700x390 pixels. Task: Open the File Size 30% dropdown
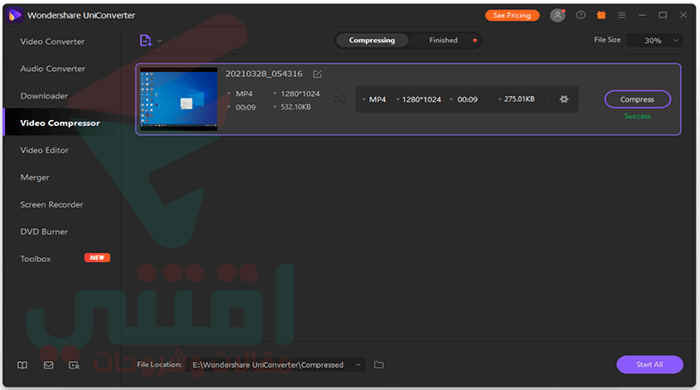click(x=654, y=40)
